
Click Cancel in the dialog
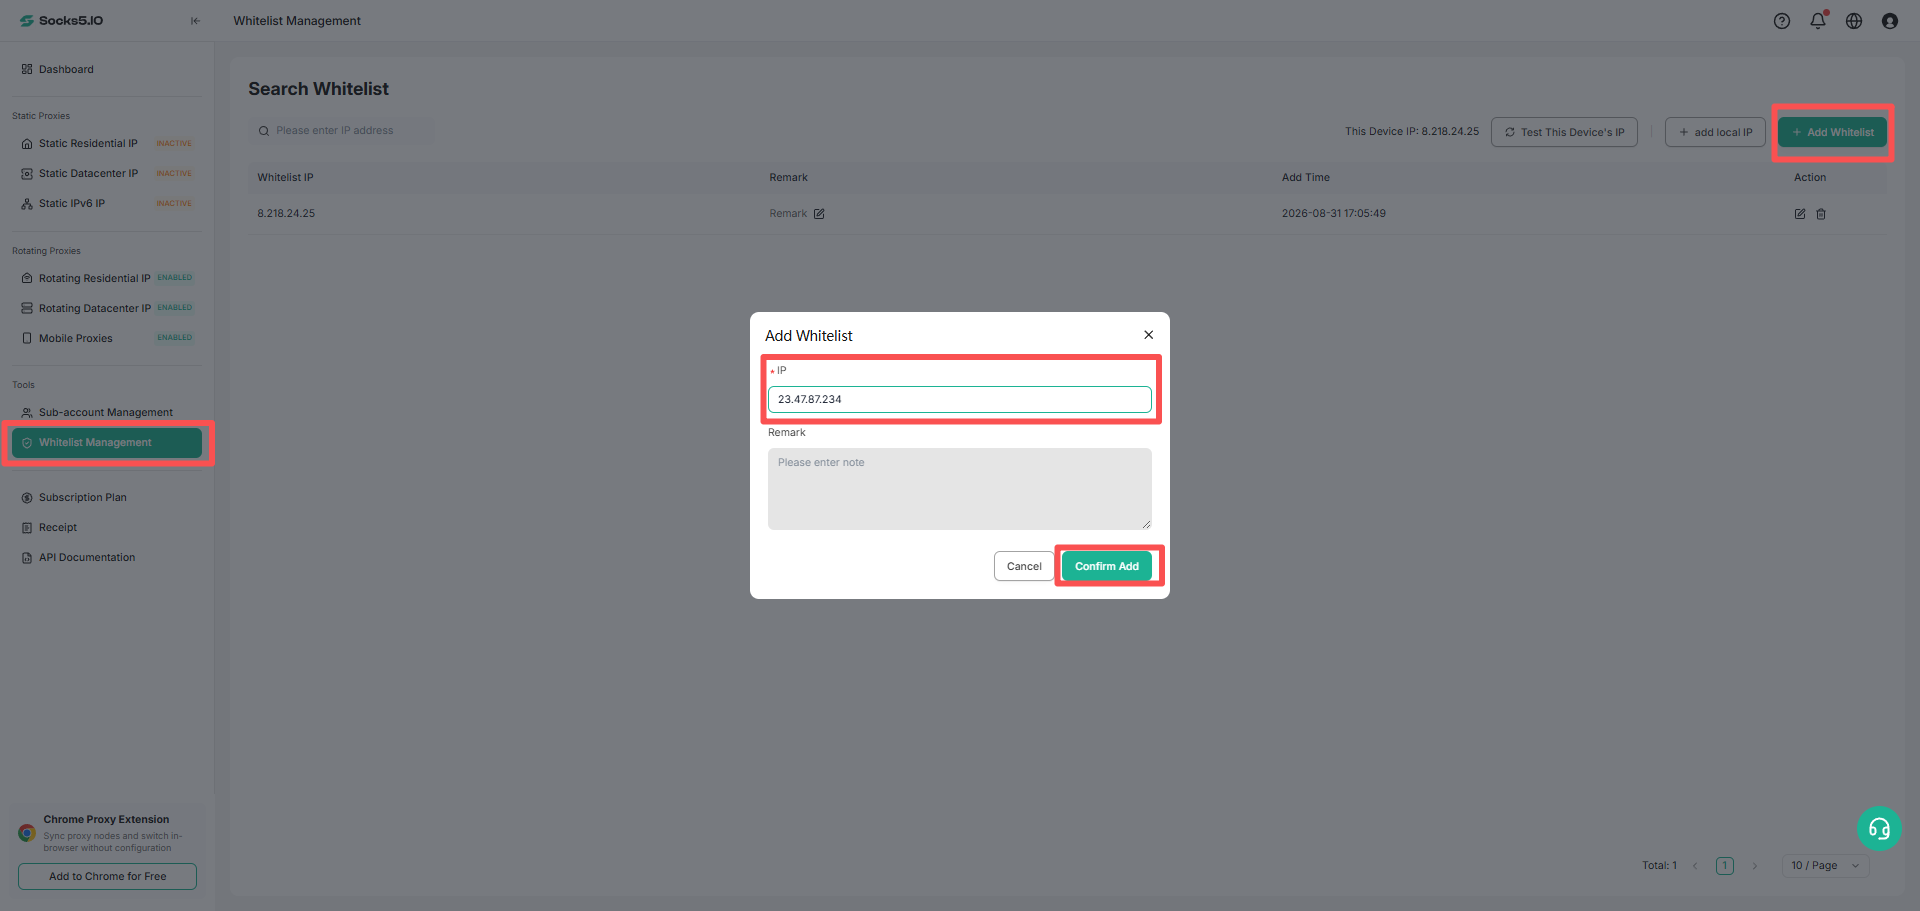(x=1024, y=566)
